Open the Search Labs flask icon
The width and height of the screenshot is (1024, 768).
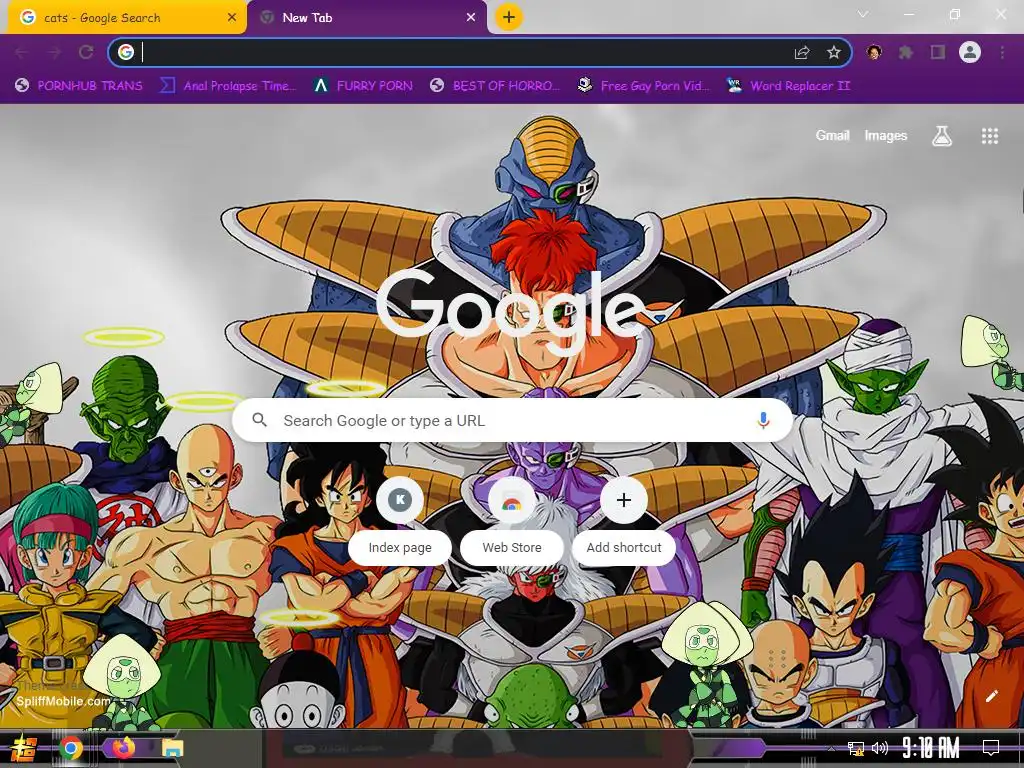(x=942, y=136)
